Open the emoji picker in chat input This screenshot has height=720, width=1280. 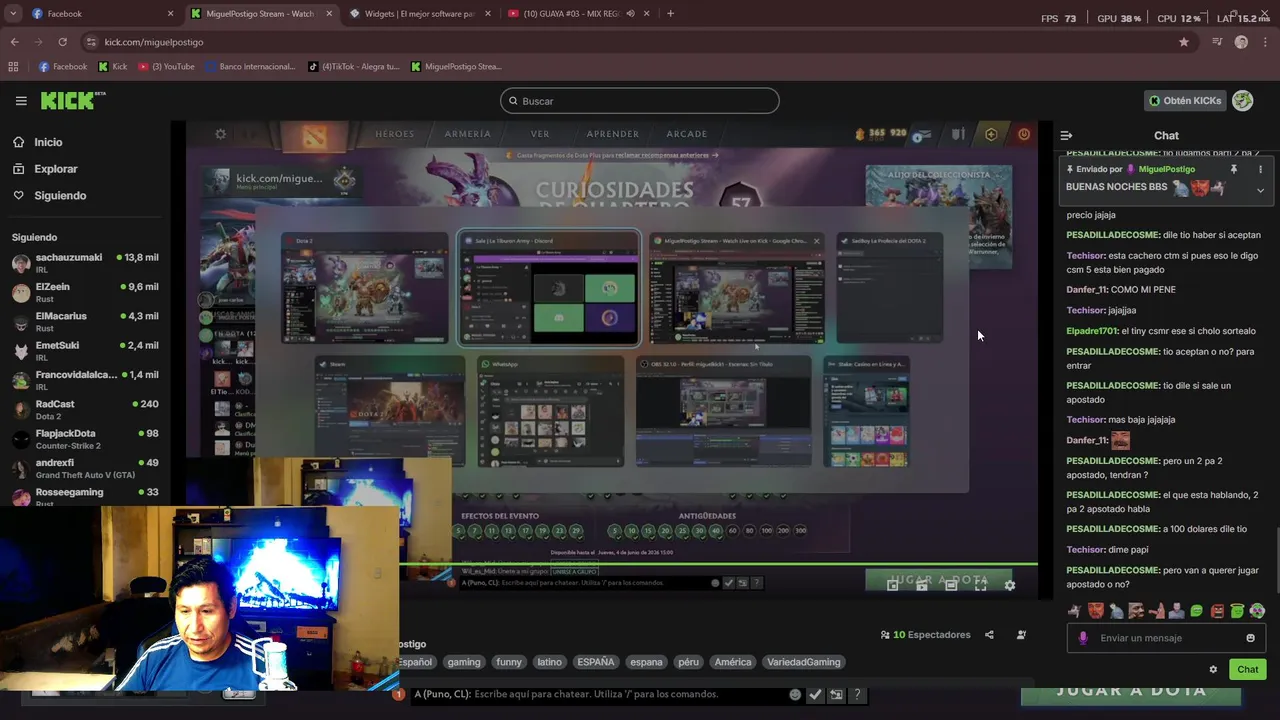click(1250, 638)
